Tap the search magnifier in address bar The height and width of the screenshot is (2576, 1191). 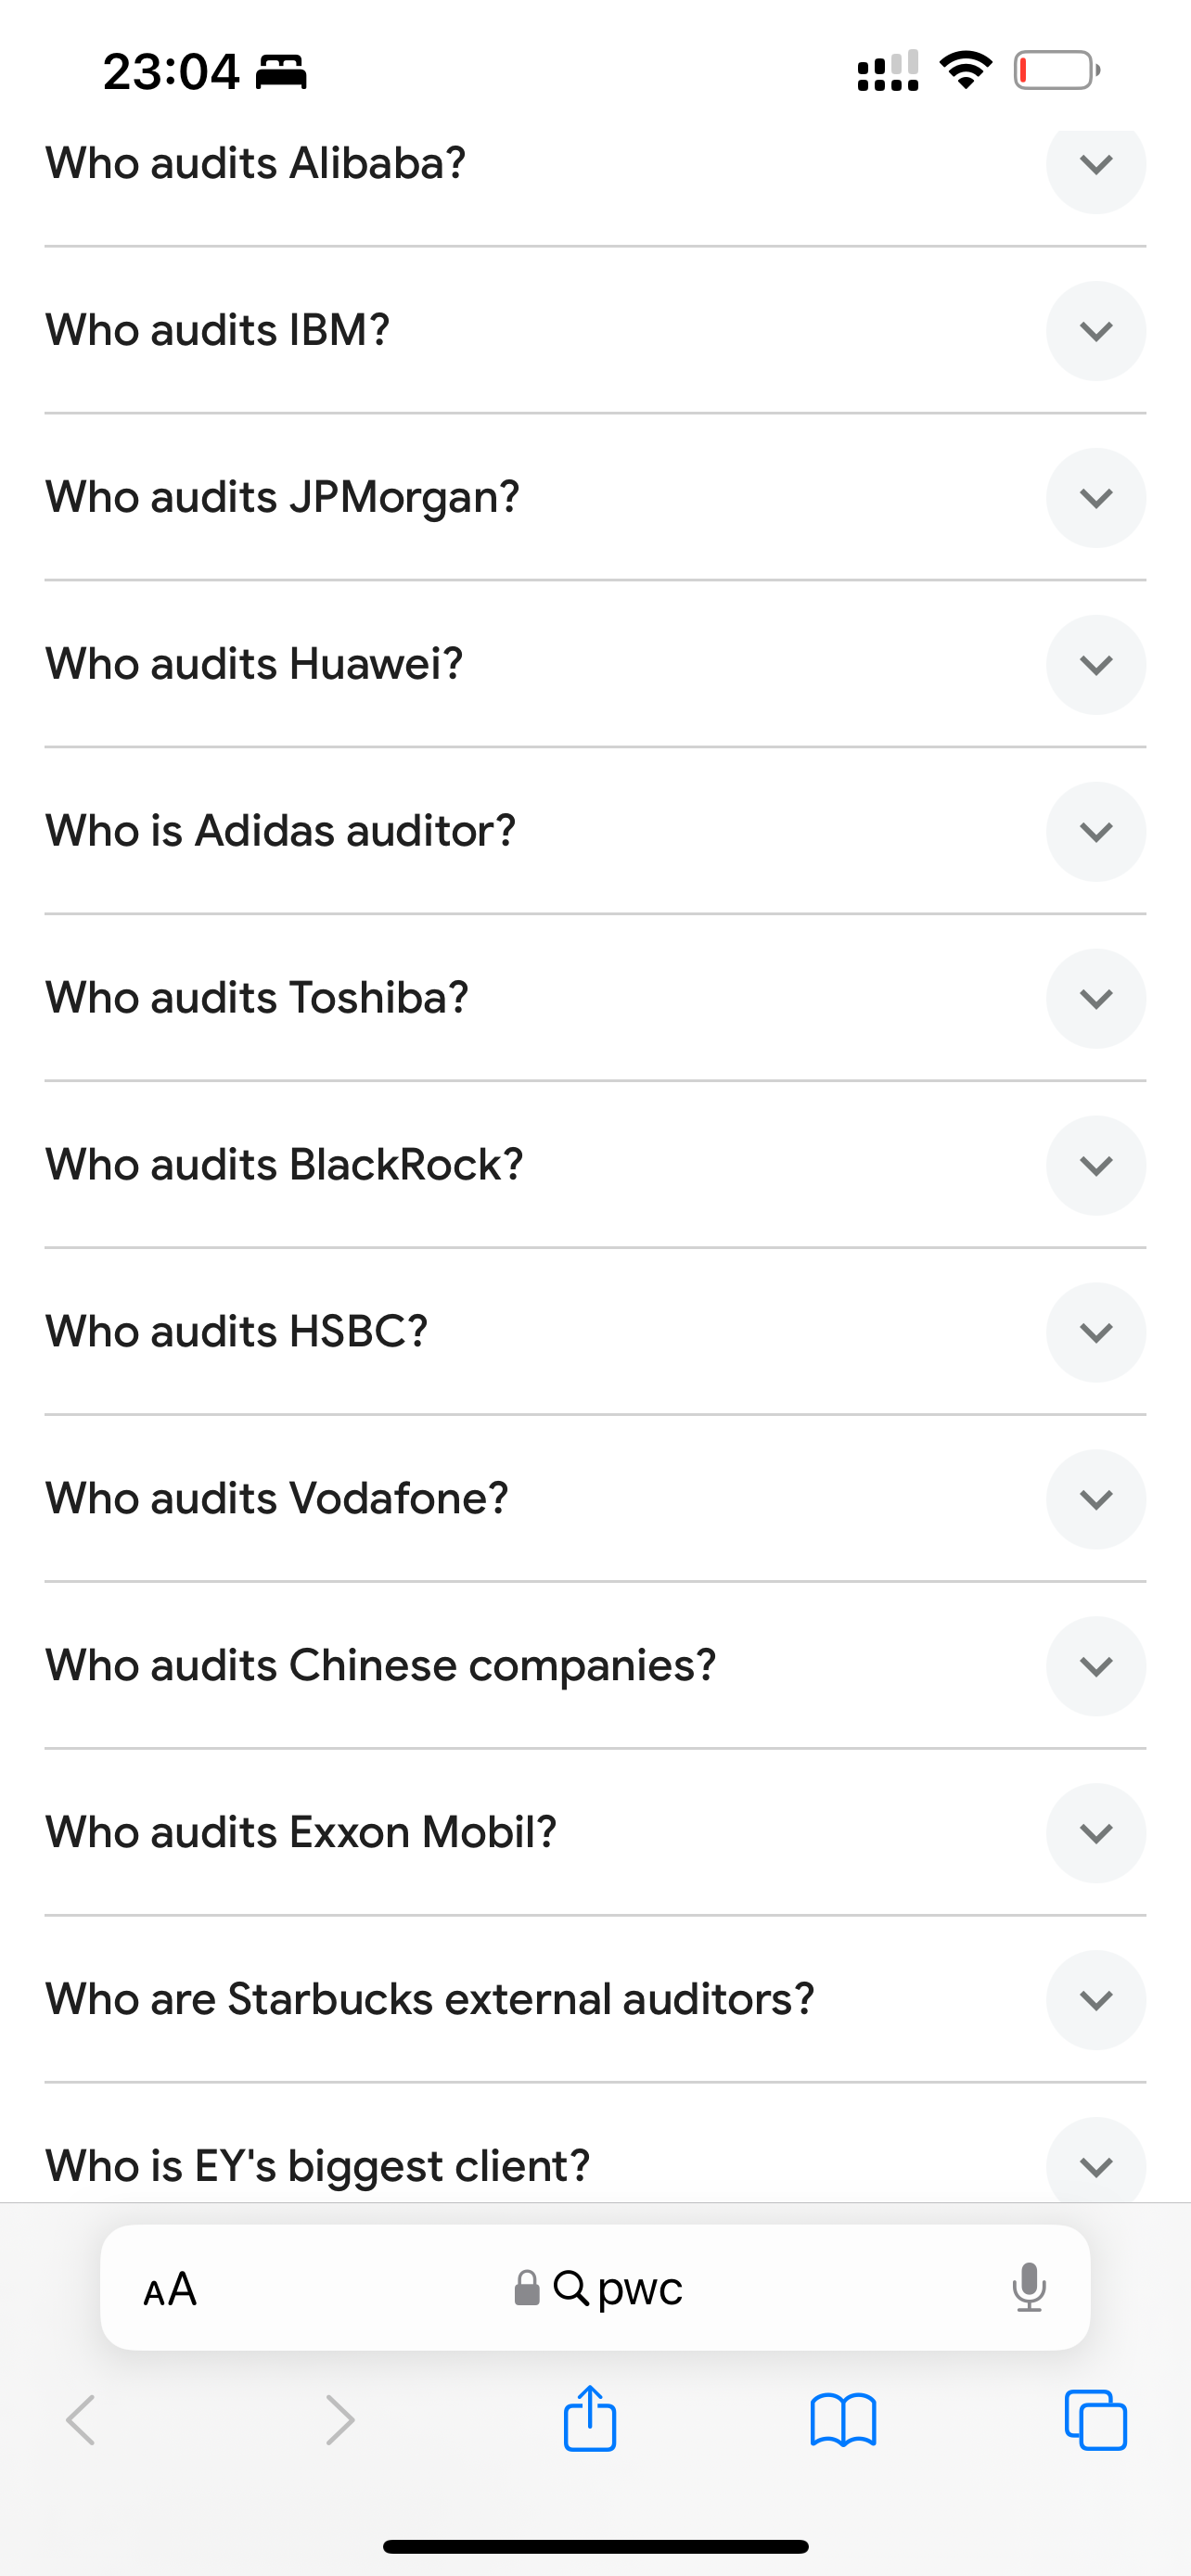tap(571, 2287)
